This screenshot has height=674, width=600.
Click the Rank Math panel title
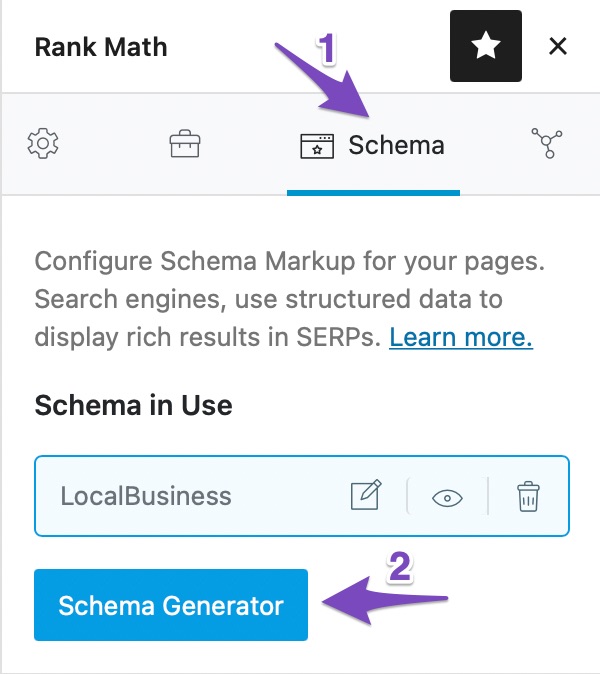(x=101, y=47)
